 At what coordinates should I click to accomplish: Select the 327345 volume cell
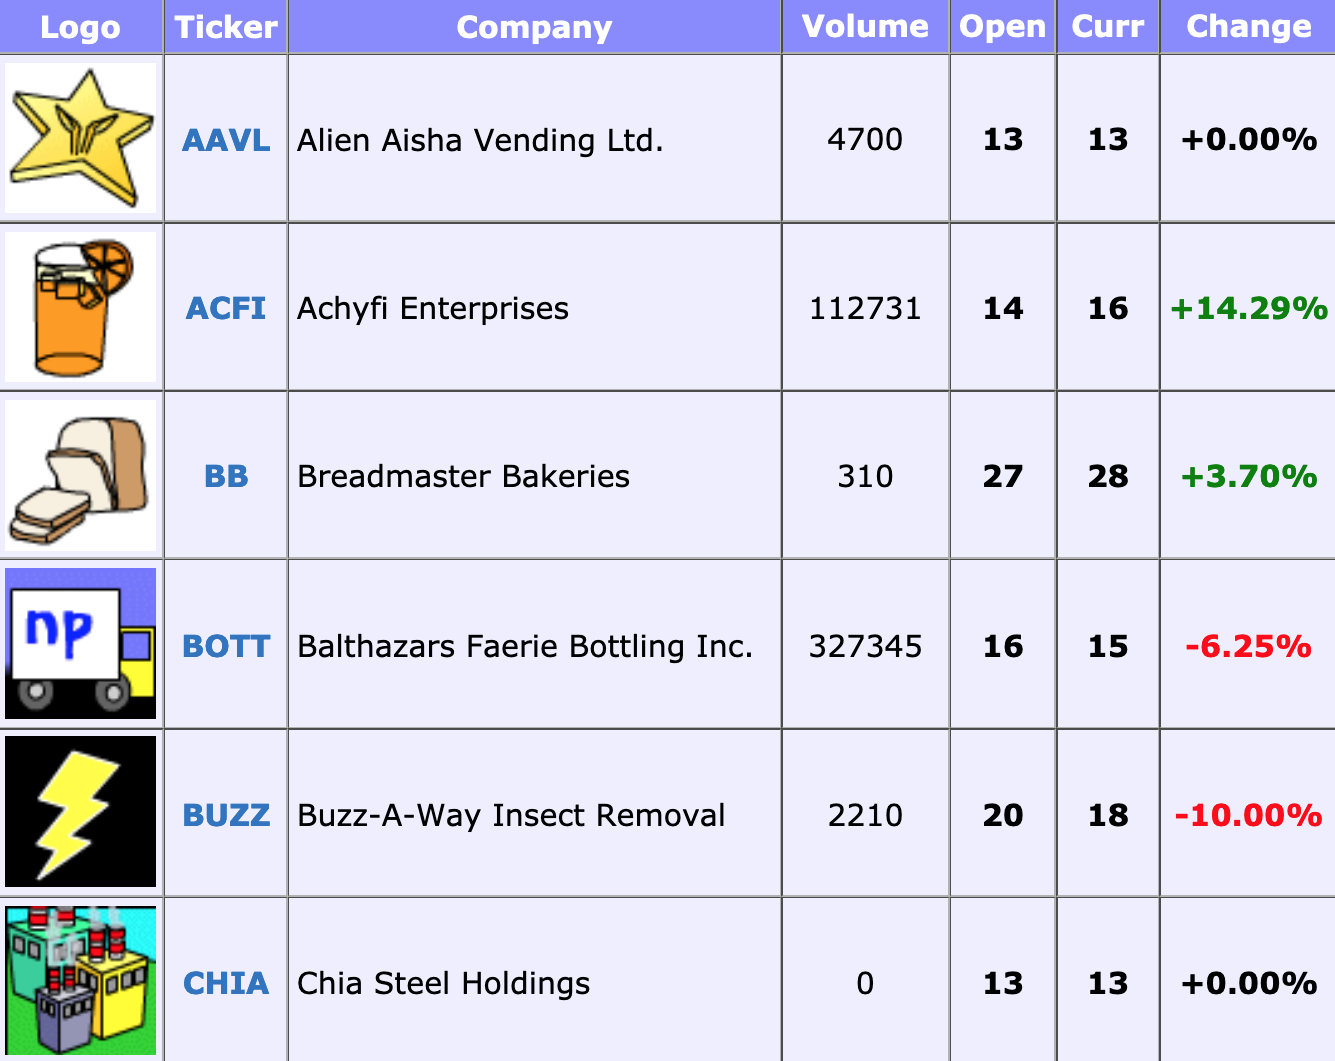pos(865,646)
